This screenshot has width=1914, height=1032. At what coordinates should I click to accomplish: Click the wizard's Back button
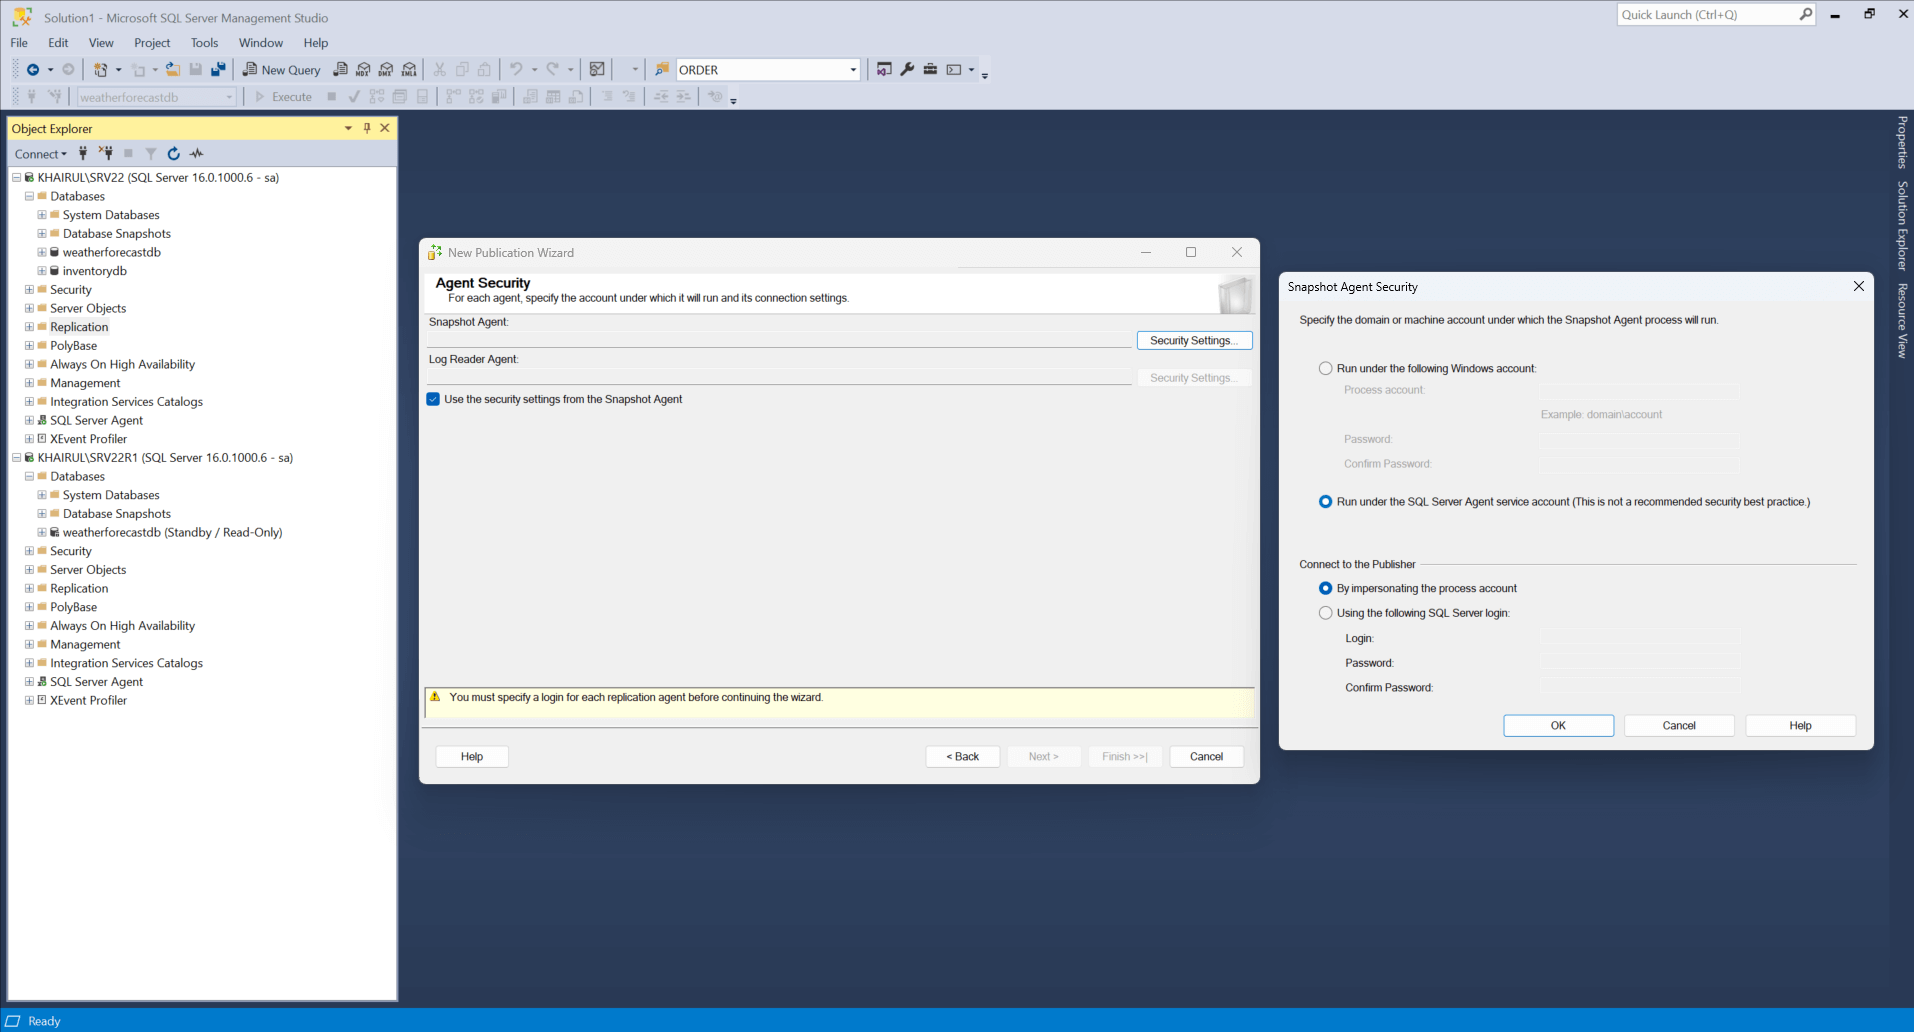tap(962, 757)
